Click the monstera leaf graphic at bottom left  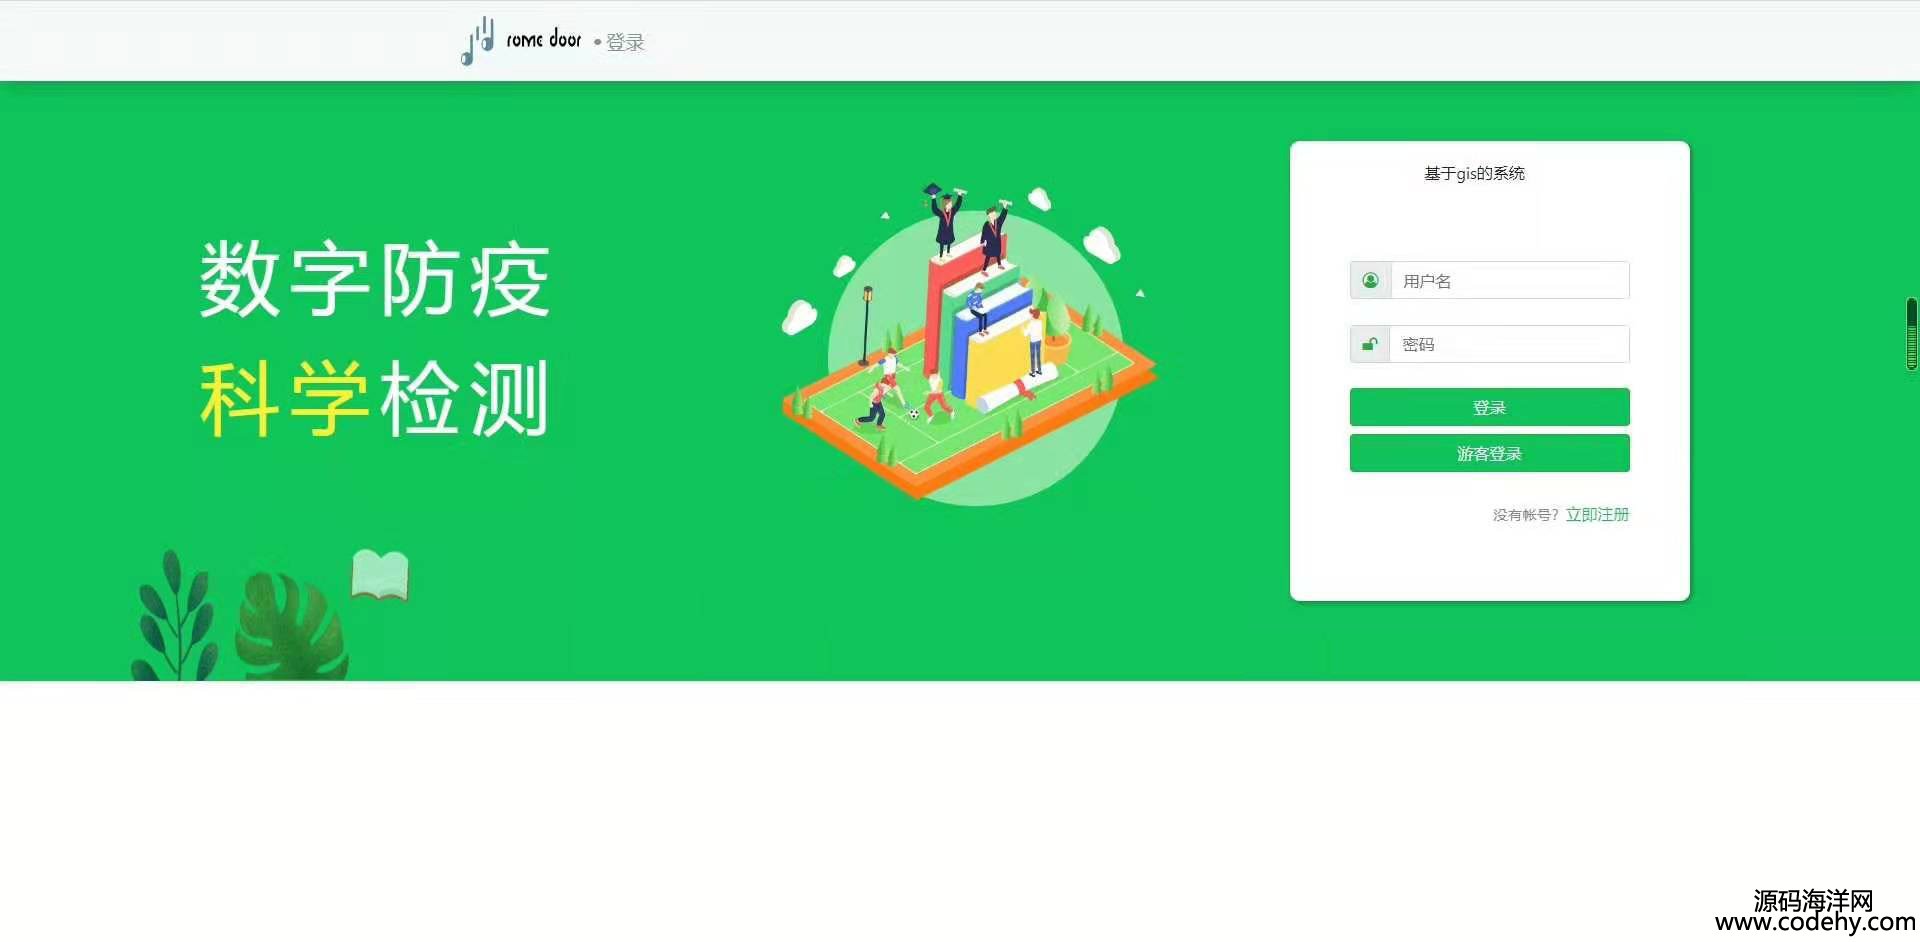click(292, 627)
